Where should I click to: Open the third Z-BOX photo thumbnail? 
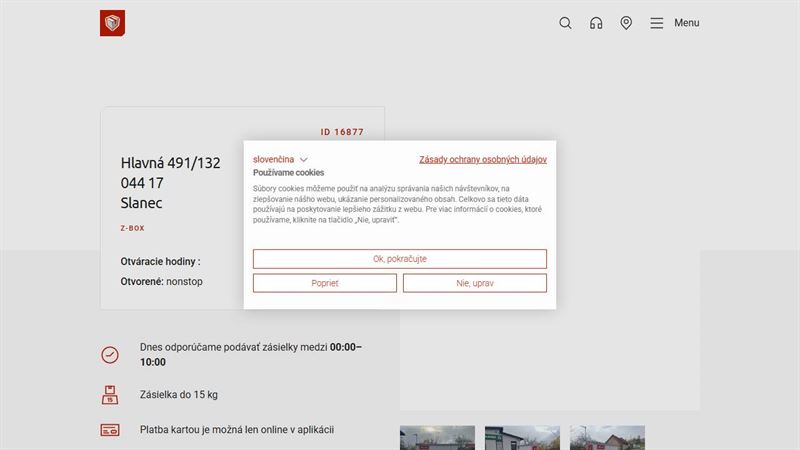(x=607, y=438)
